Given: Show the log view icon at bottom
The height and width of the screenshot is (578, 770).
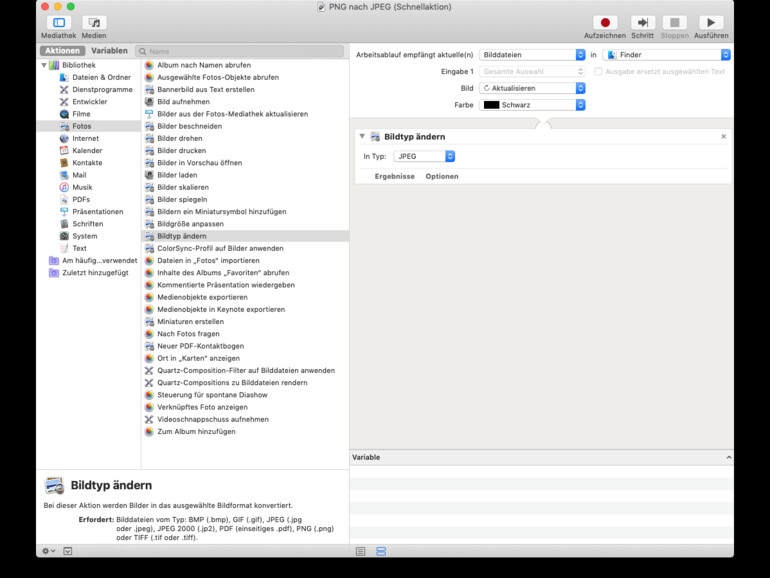Looking at the screenshot, I should [360, 551].
